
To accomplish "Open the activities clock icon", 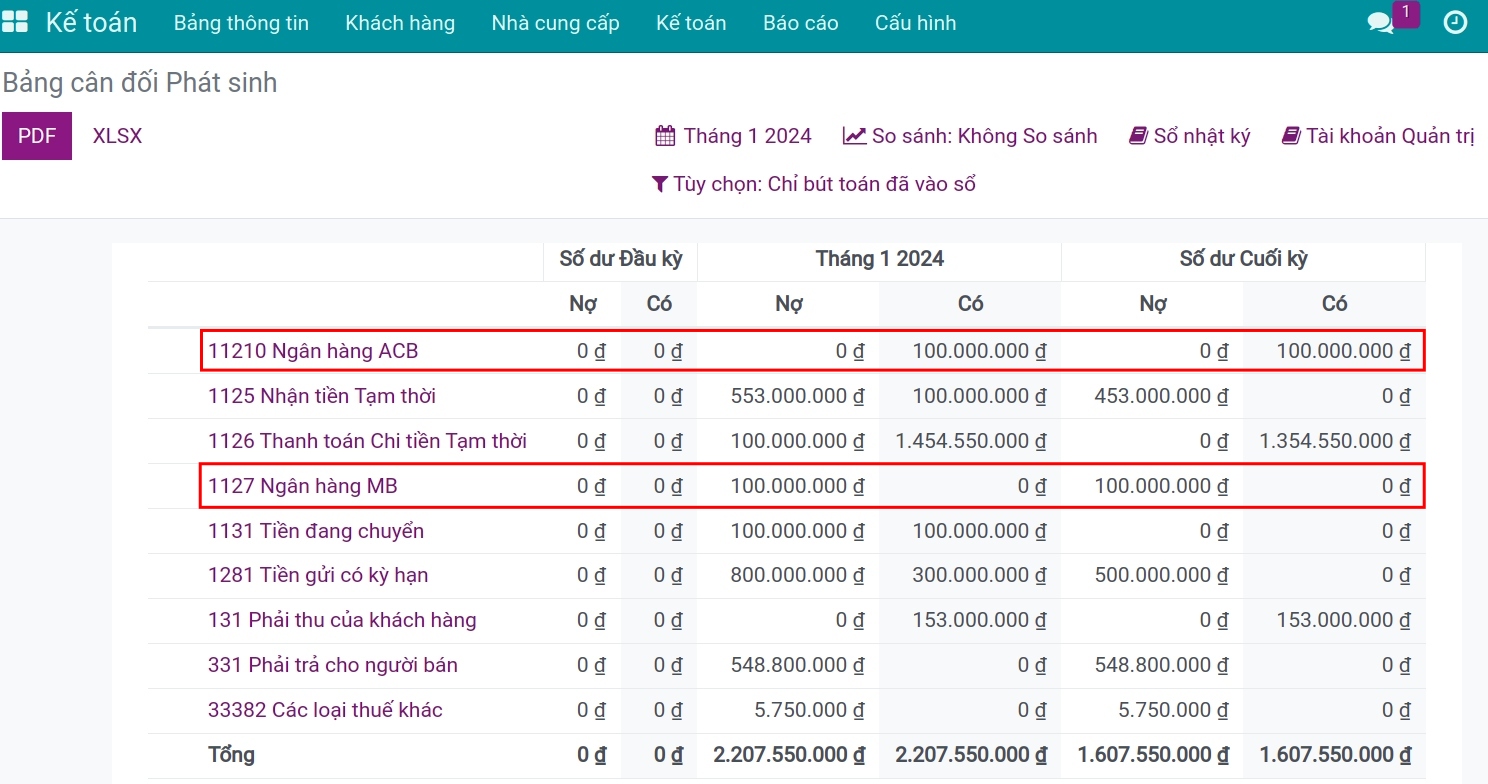I will [x=1456, y=22].
